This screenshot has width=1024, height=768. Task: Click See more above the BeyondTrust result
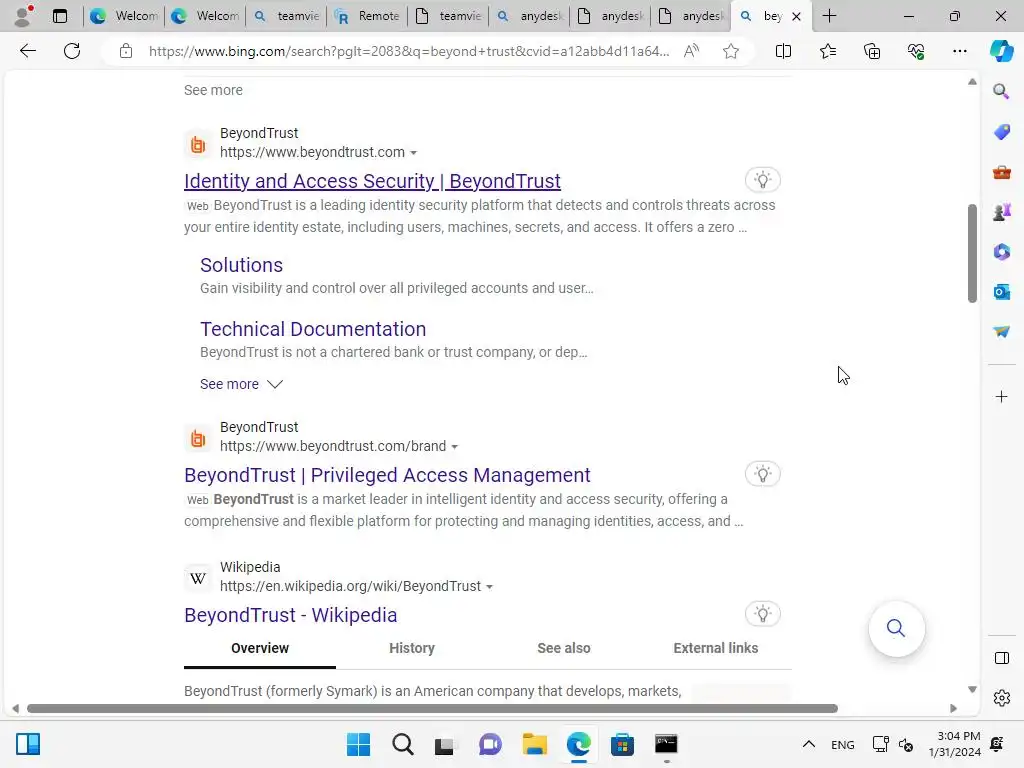(213, 90)
